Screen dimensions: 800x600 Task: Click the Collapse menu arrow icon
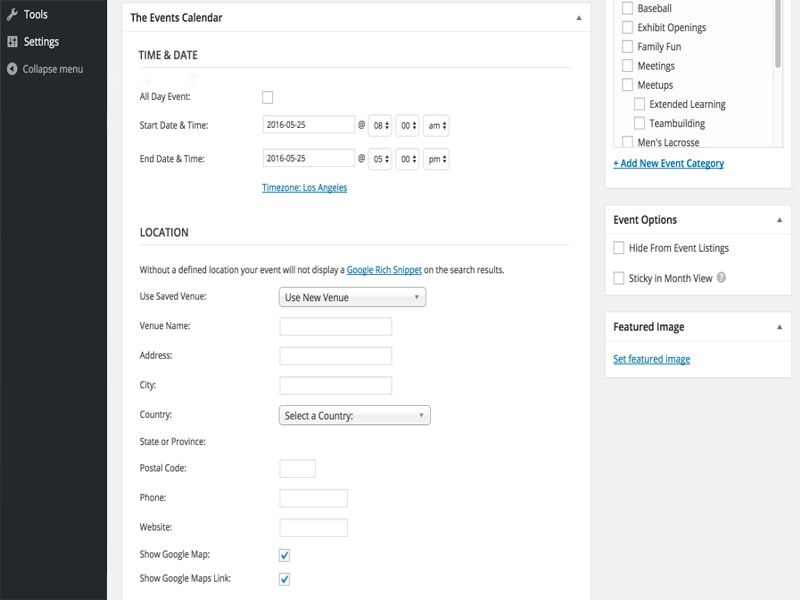pos(12,69)
